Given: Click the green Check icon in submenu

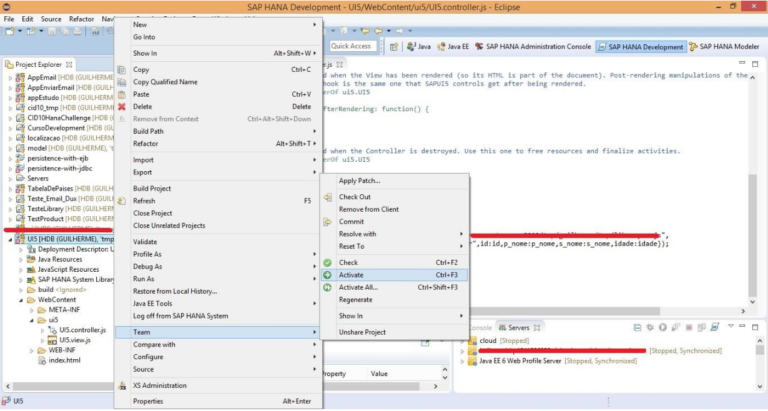Looking at the screenshot, I should [327, 262].
